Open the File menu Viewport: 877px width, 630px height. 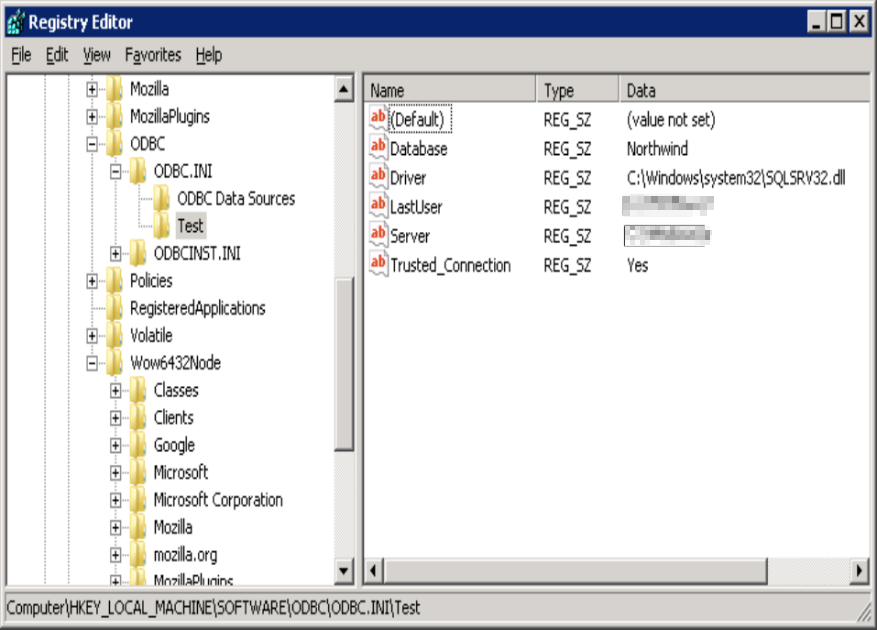(21, 55)
